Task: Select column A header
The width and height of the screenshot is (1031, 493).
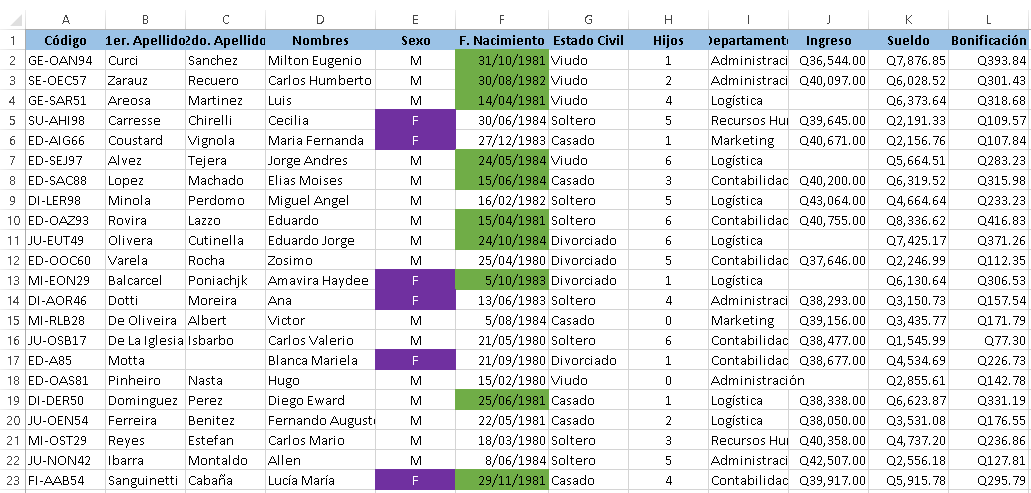Action: tap(65, 20)
